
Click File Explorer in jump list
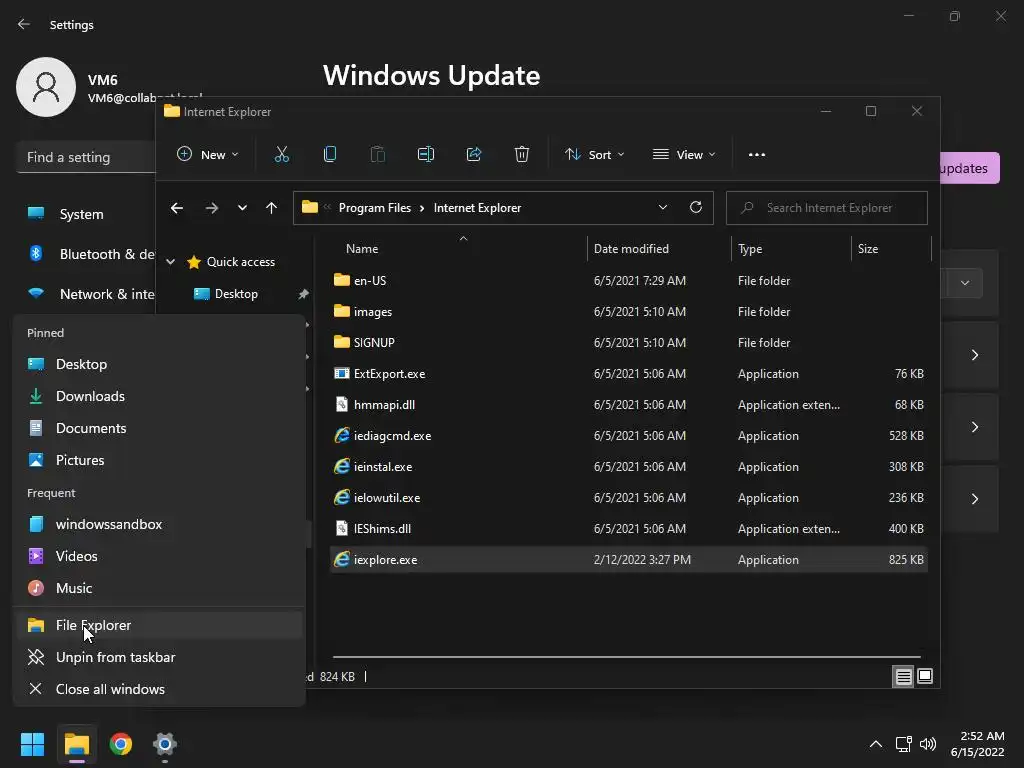(x=159, y=626)
